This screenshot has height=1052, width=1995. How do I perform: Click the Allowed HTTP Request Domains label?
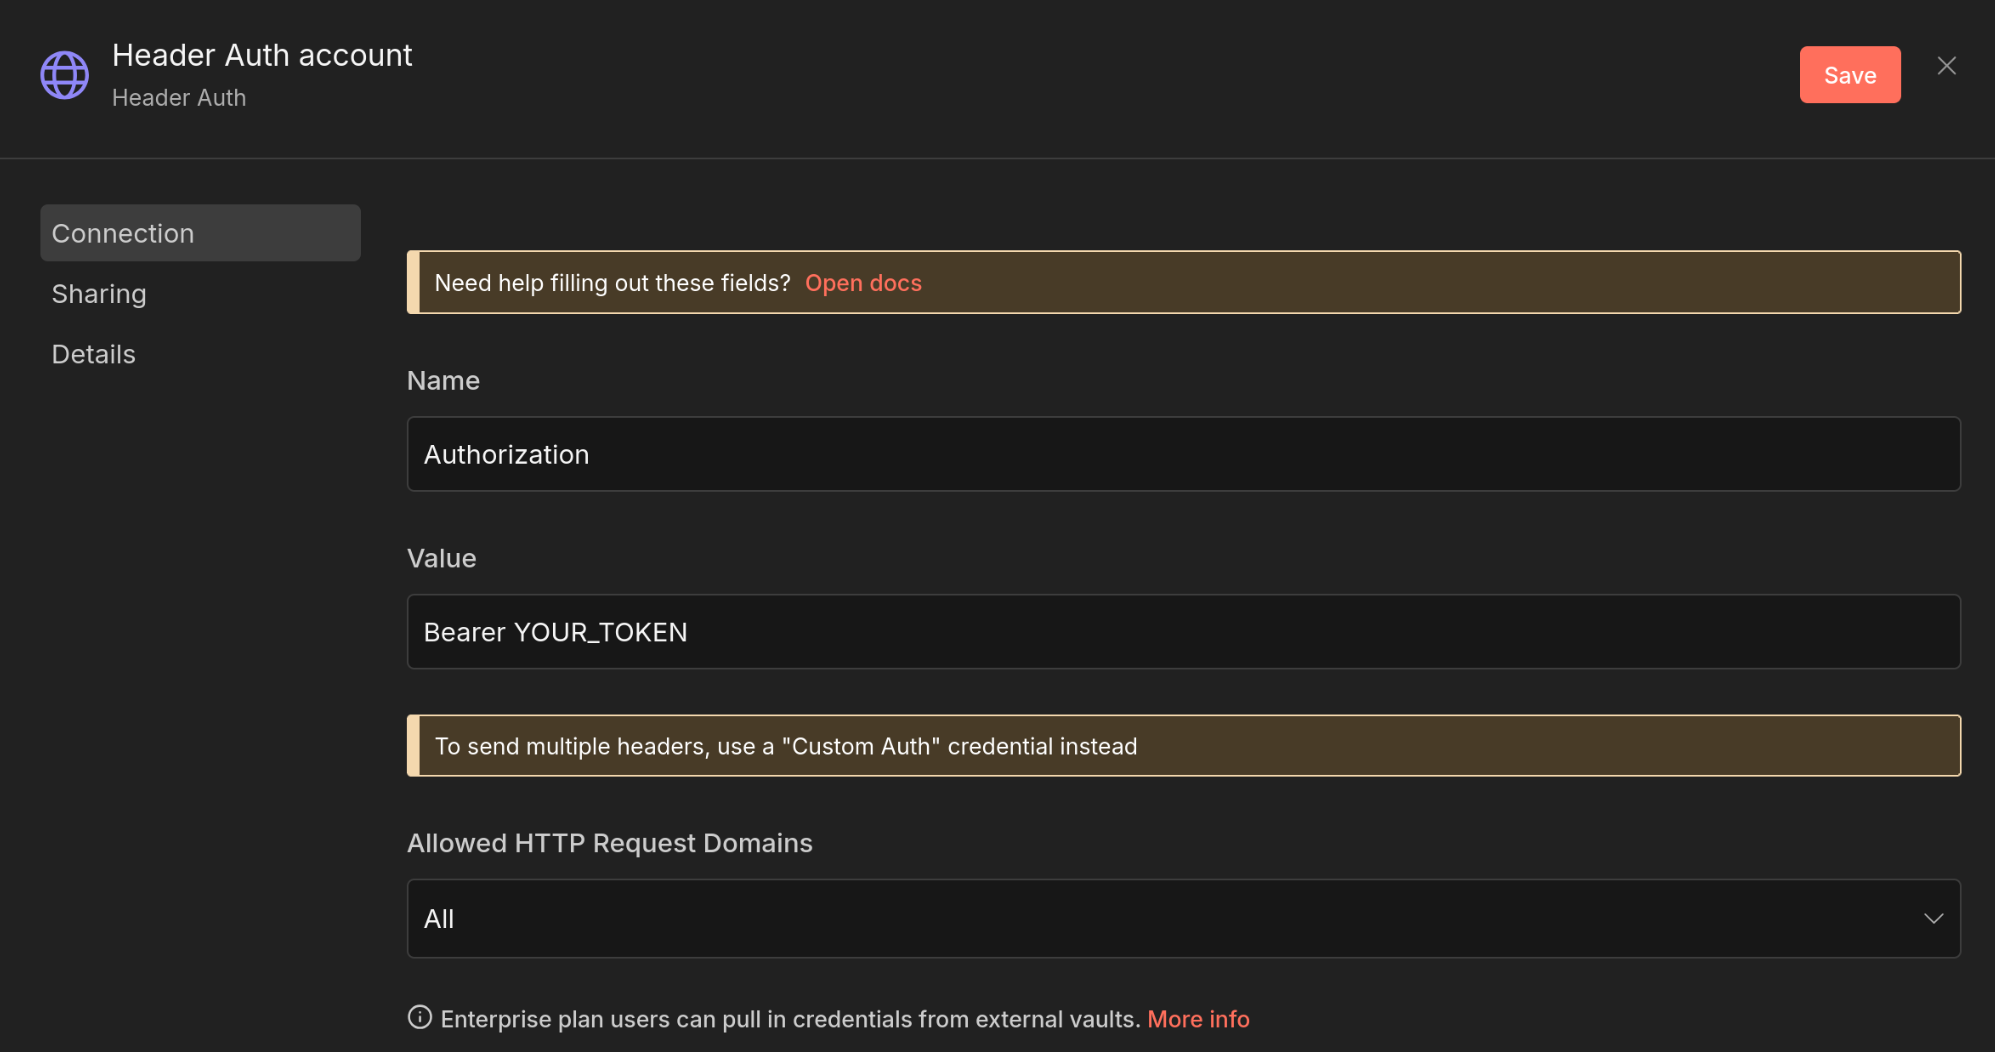(609, 843)
